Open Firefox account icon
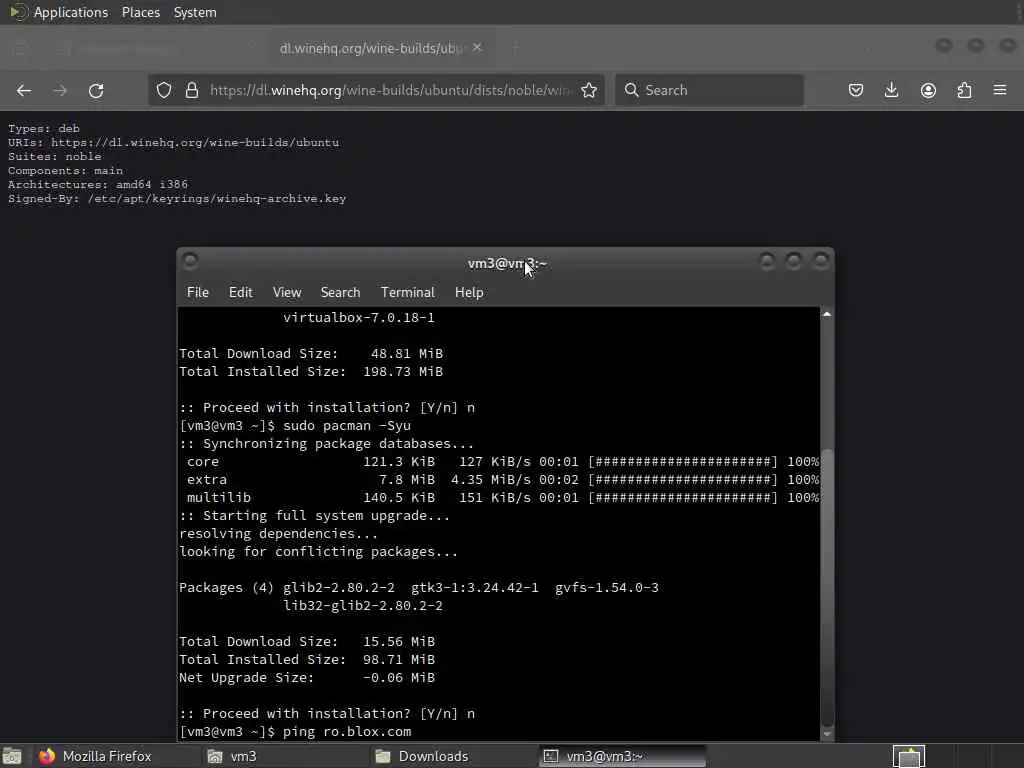This screenshot has width=1024, height=768. (x=928, y=90)
